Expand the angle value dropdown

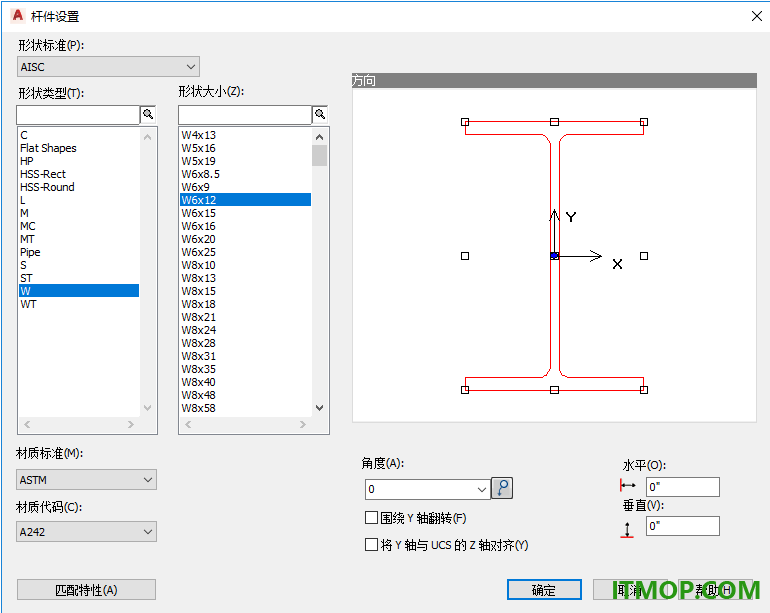point(482,489)
